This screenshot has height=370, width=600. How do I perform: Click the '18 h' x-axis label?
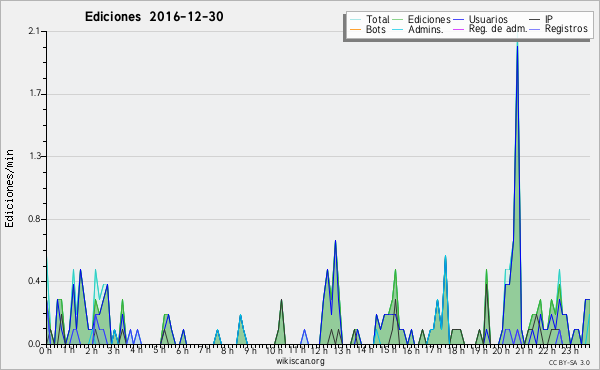pyautogui.click(x=457, y=350)
